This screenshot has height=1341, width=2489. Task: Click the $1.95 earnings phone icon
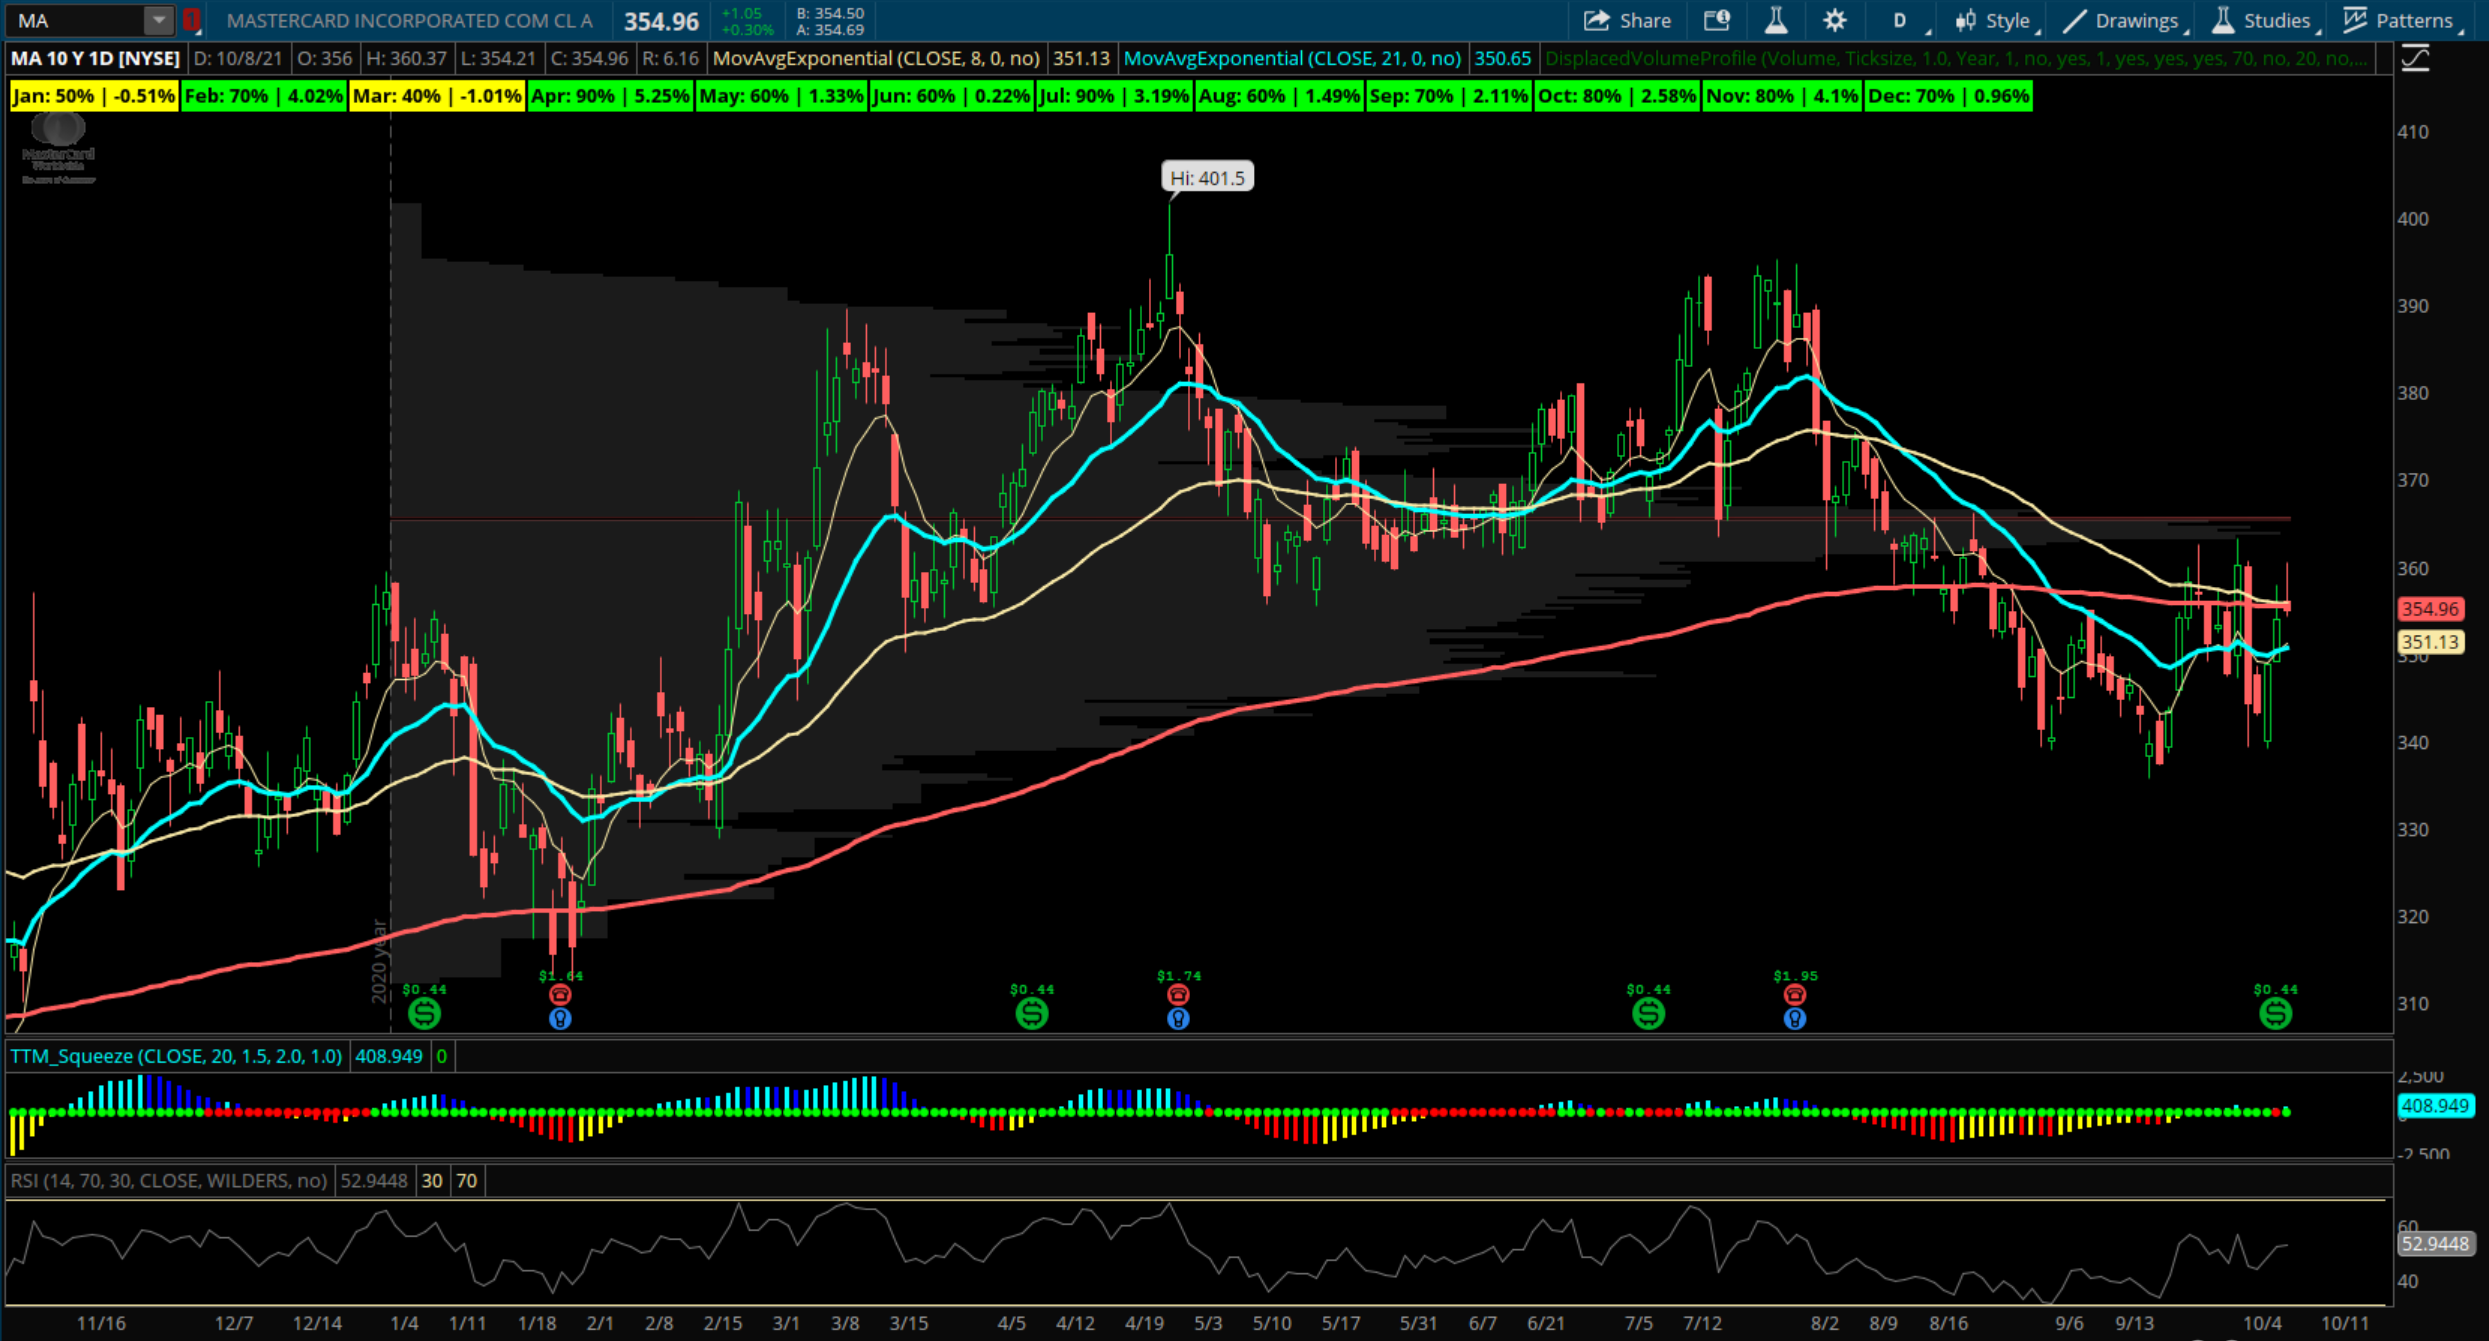[1795, 995]
